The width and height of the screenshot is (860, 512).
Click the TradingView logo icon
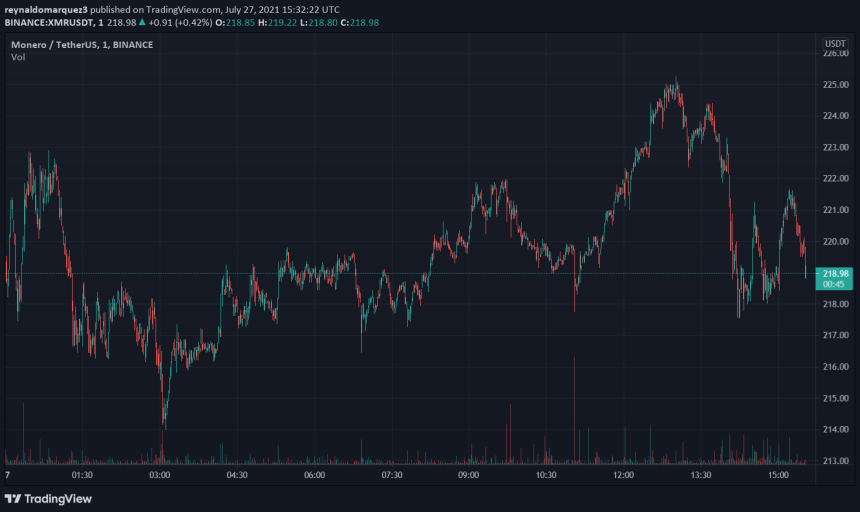(13, 498)
